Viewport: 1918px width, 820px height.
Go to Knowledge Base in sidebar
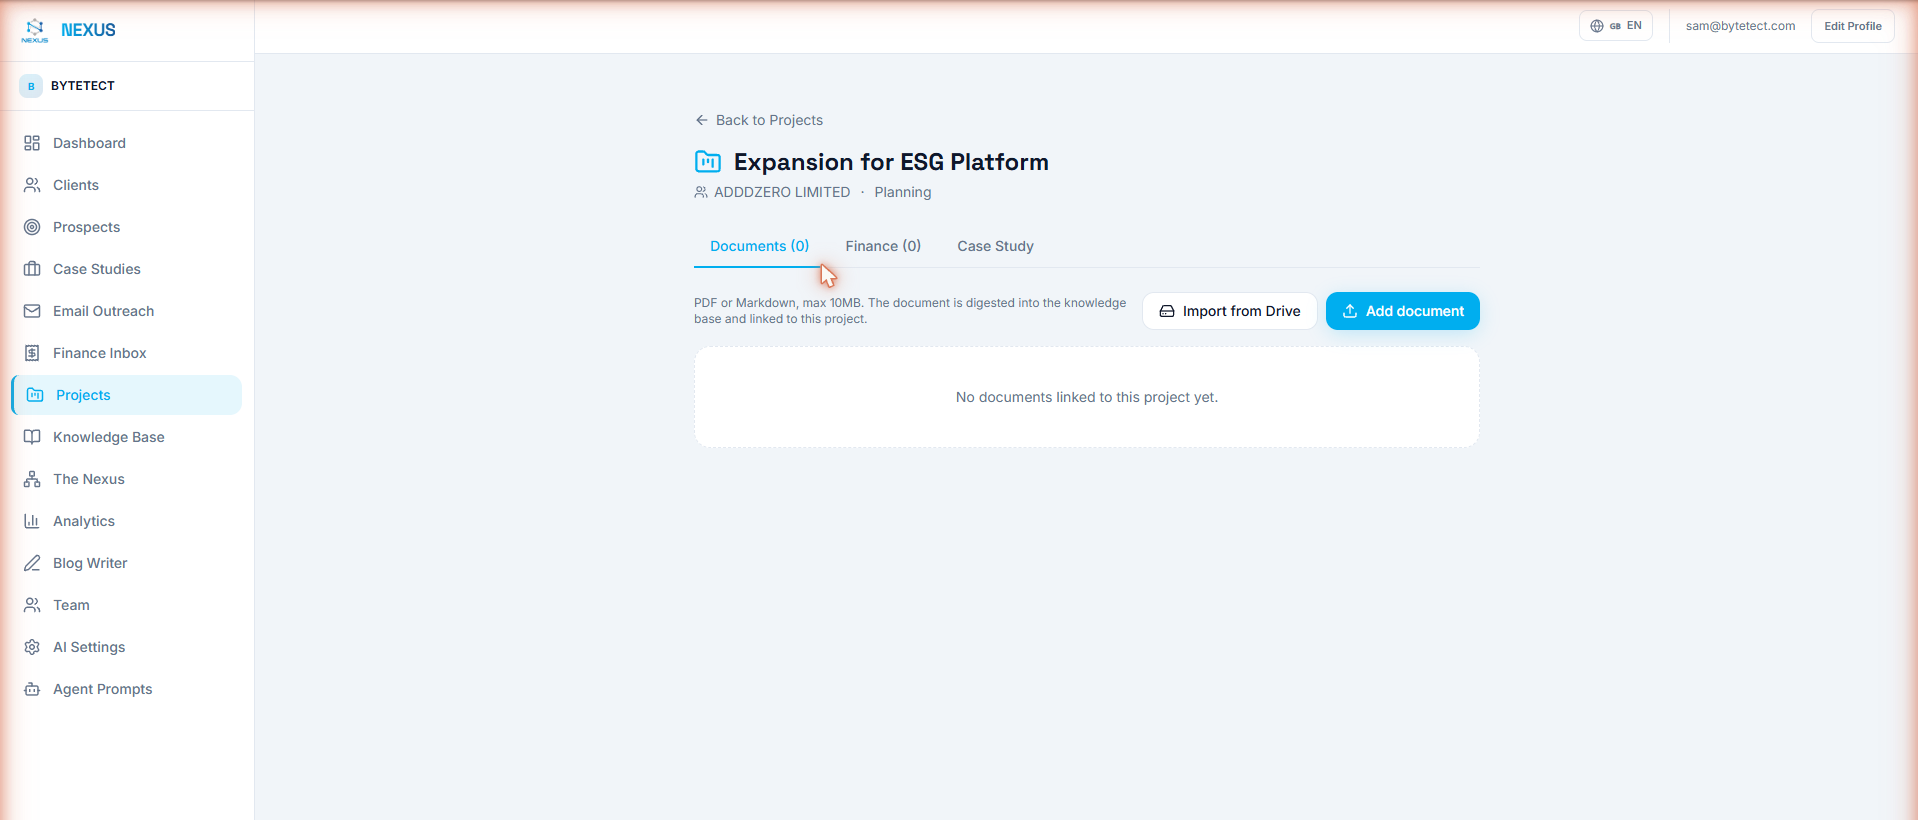pos(127,437)
